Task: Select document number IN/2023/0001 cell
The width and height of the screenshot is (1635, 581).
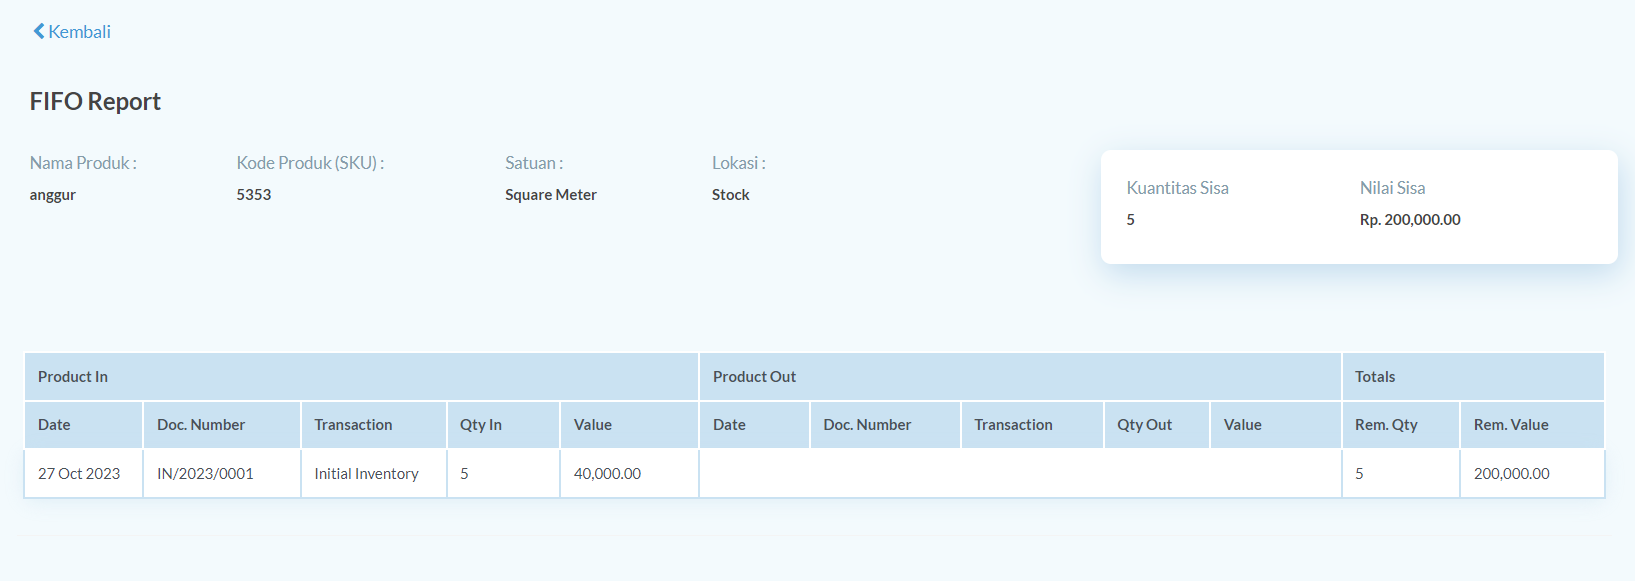Action: pos(221,474)
